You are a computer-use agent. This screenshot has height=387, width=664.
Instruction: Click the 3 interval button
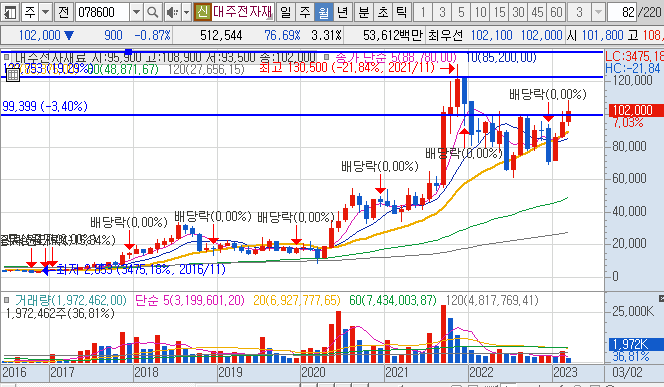click(x=442, y=12)
